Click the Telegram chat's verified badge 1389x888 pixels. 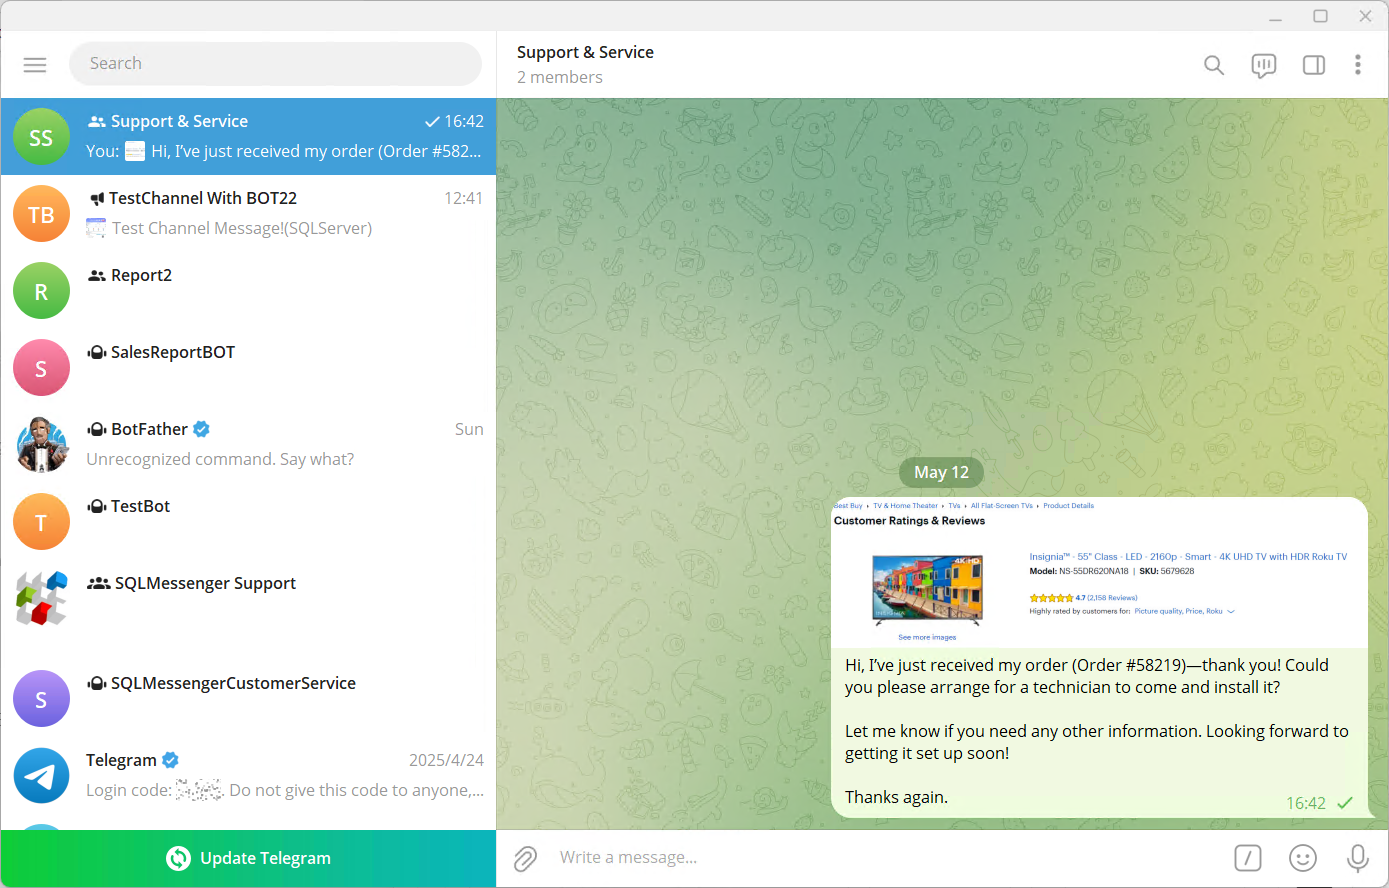(x=170, y=760)
